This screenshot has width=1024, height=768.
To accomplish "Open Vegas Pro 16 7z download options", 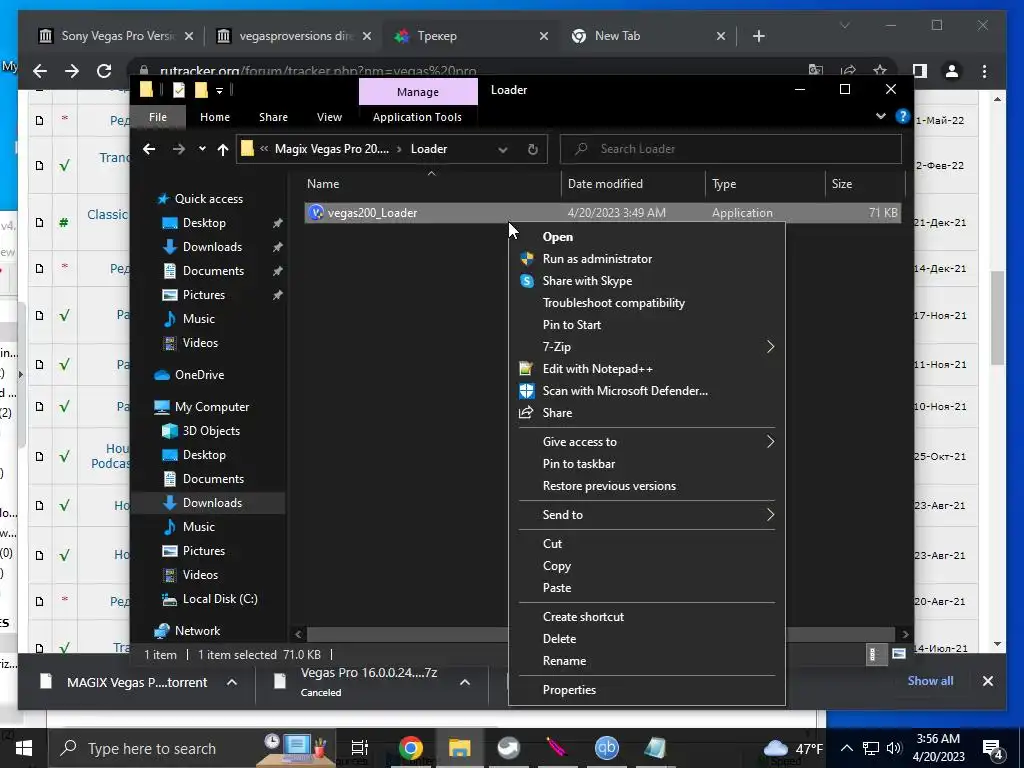I will pos(464,682).
